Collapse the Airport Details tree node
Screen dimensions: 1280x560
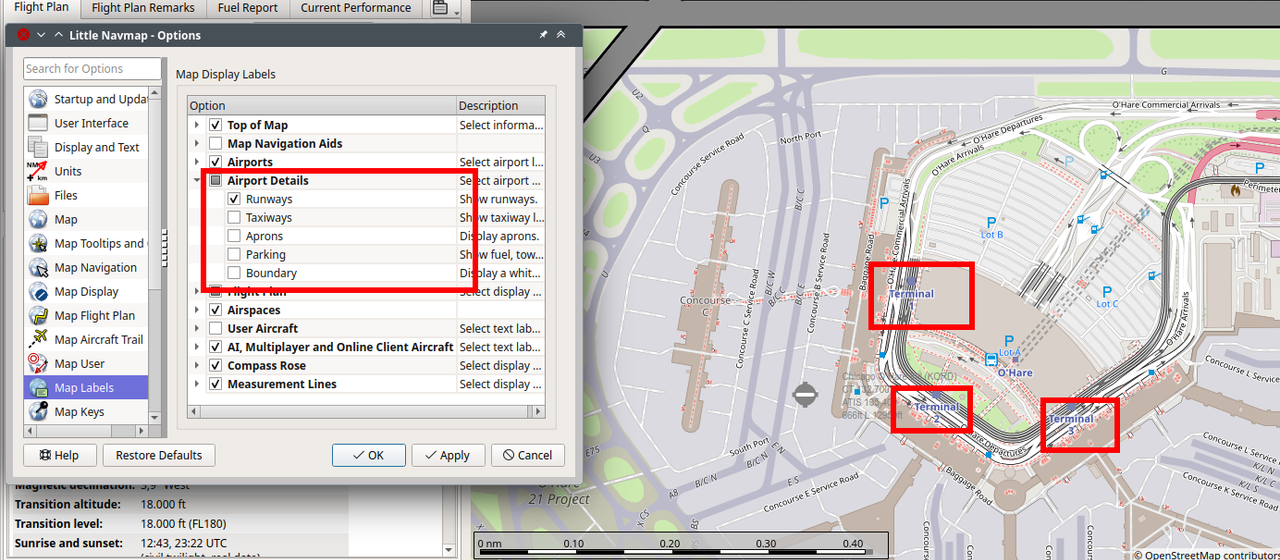tap(196, 181)
